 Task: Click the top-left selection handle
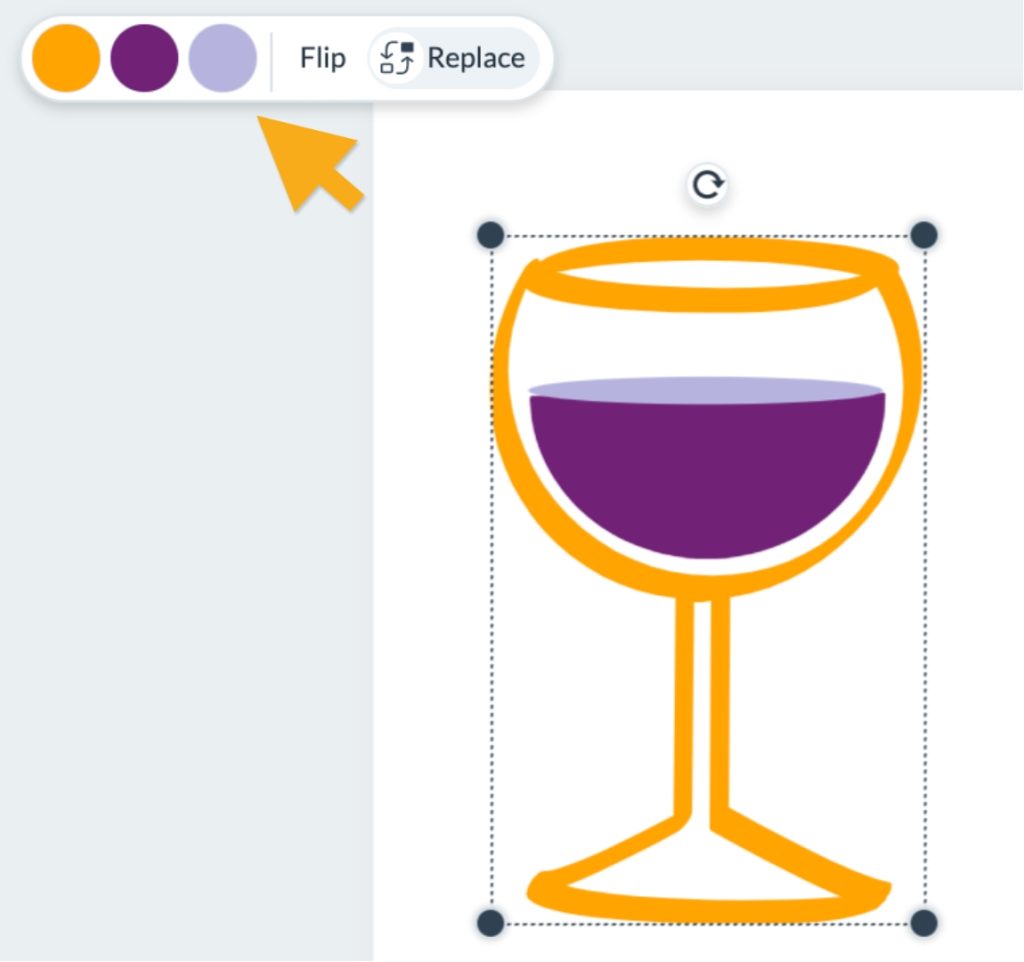pos(491,236)
